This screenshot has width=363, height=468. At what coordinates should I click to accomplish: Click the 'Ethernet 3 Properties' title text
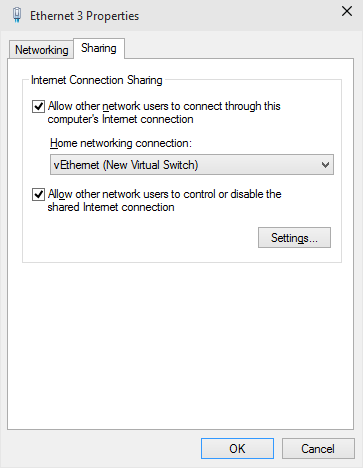[84, 16]
